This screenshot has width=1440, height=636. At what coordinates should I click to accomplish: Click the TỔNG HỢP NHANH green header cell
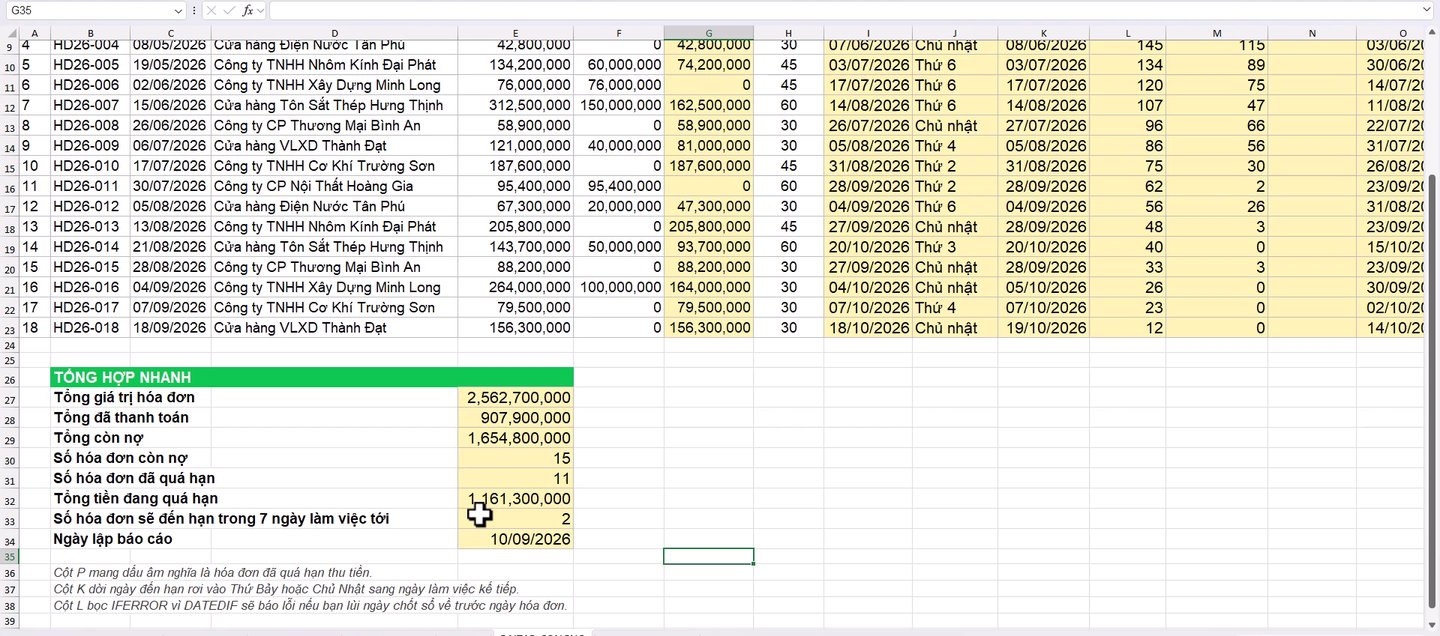pos(312,377)
